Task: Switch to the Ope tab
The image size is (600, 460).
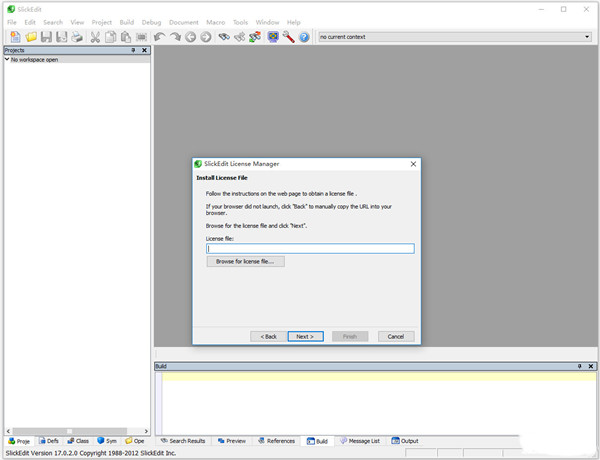Action: (135, 441)
